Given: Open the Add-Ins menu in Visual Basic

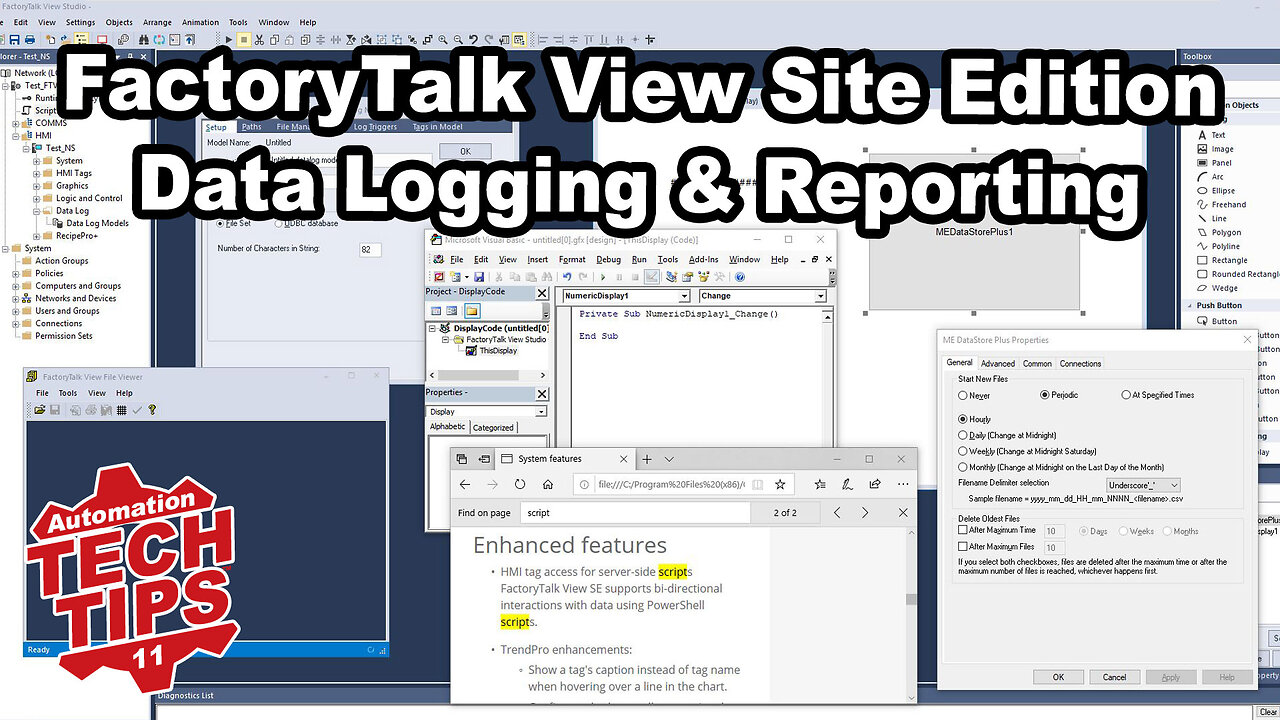Looking at the screenshot, I should [x=704, y=259].
